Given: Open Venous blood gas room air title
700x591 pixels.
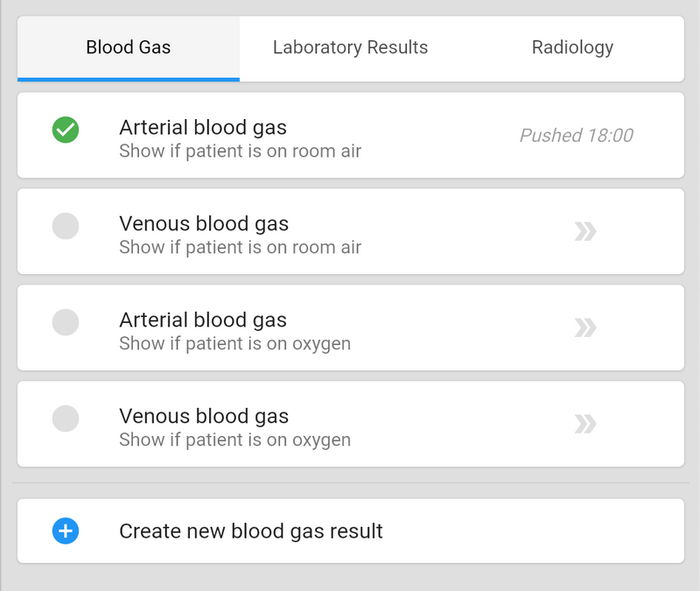Looking at the screenshot, I should (x=204, y=223).
